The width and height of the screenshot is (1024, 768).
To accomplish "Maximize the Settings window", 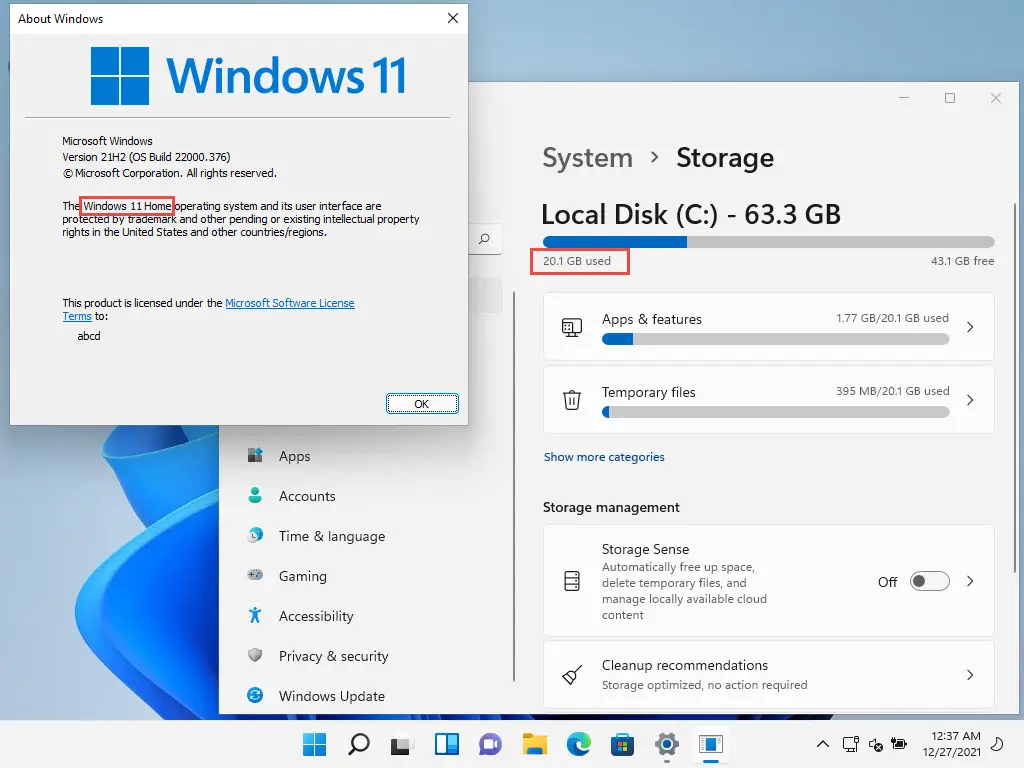I will (x=950, y=98).
